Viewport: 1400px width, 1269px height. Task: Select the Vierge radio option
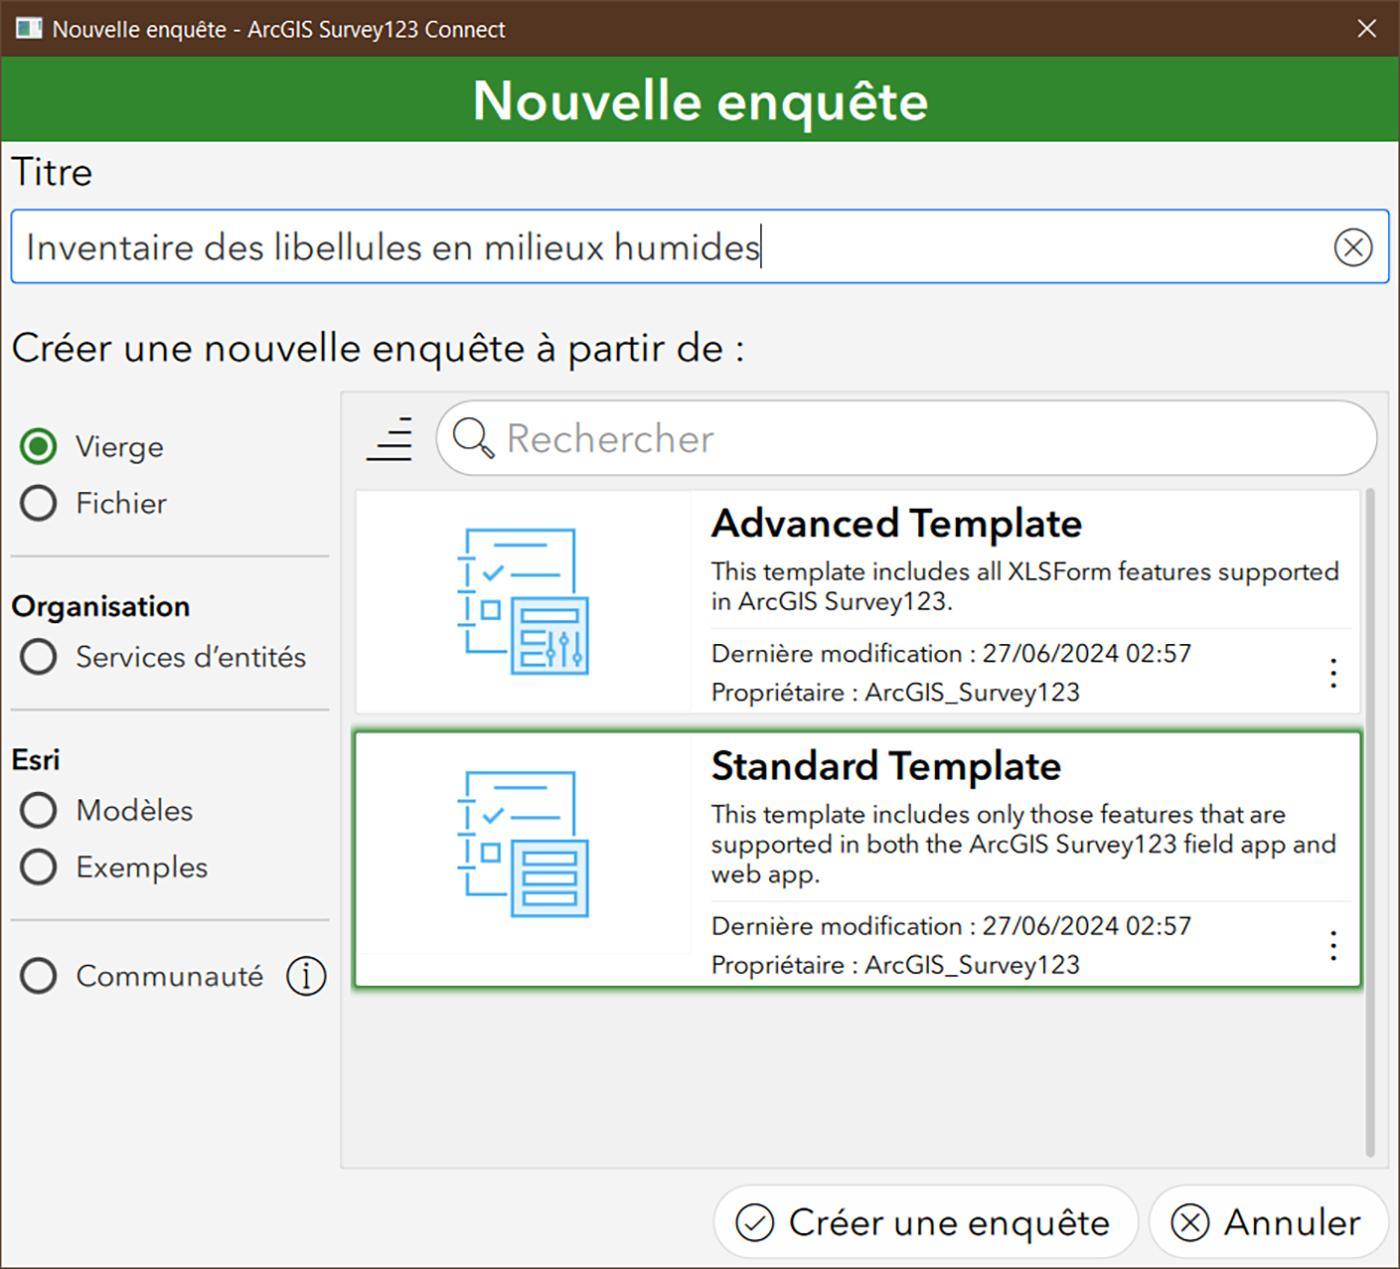(38, 446)
